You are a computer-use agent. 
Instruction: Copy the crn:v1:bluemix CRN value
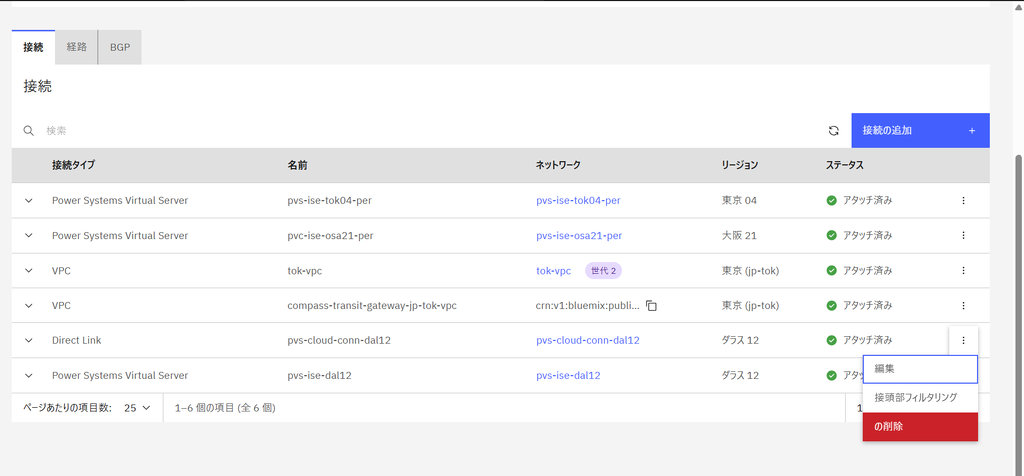(x=651, y=306)
